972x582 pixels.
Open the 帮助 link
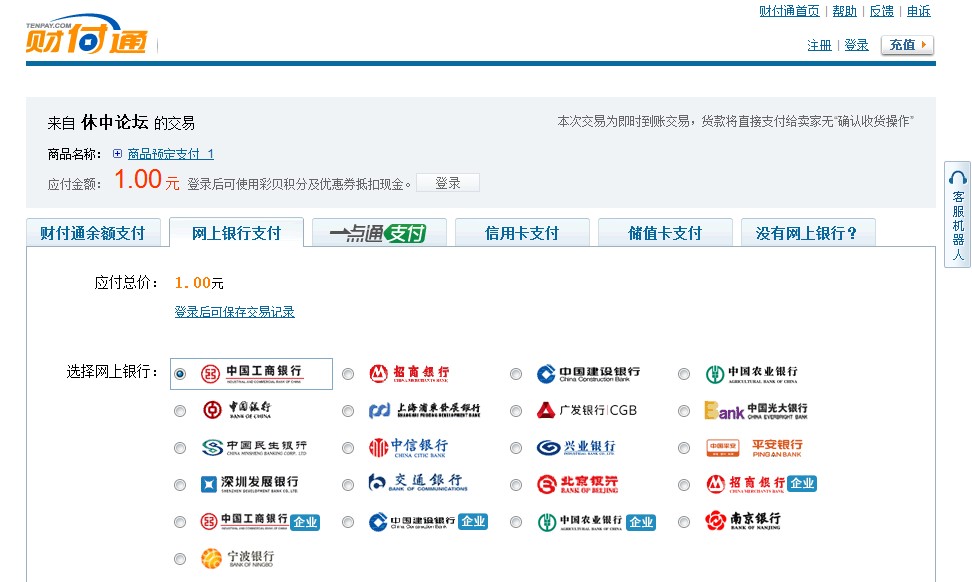pyautogui.click(x=844, y=11)
